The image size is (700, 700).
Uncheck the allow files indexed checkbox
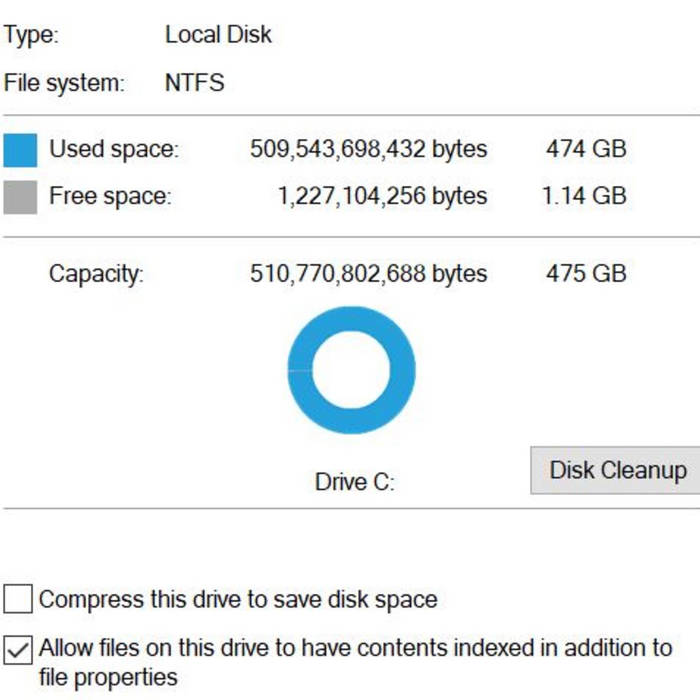(x=18, y=649)
